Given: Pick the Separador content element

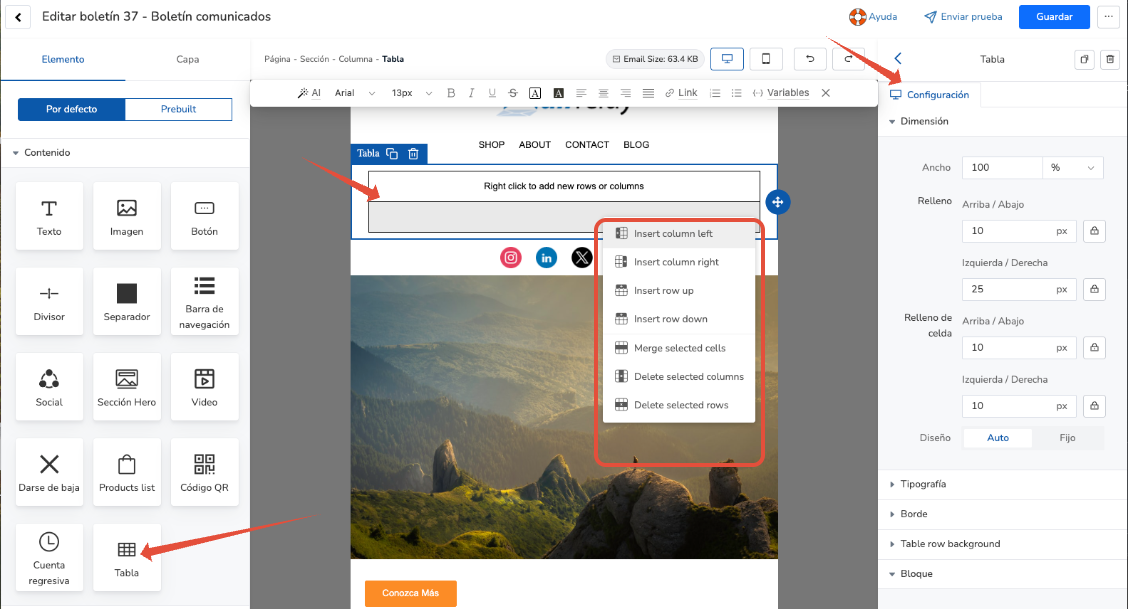Looking at the screenshot, I should pos(127,302).
